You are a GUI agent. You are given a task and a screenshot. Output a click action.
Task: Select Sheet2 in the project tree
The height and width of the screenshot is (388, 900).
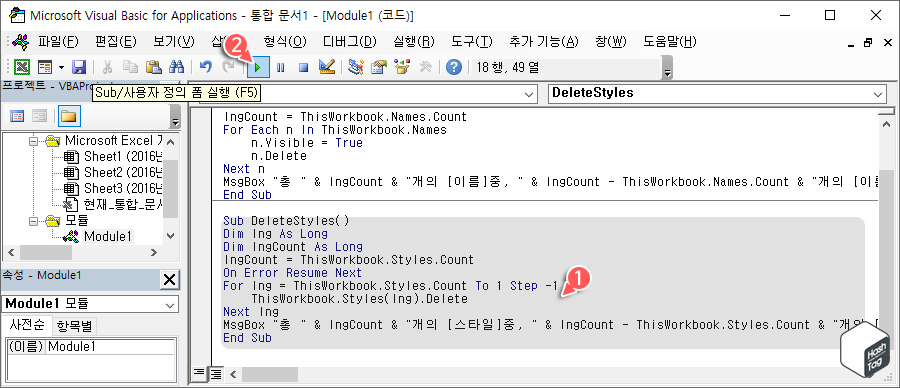113,172
